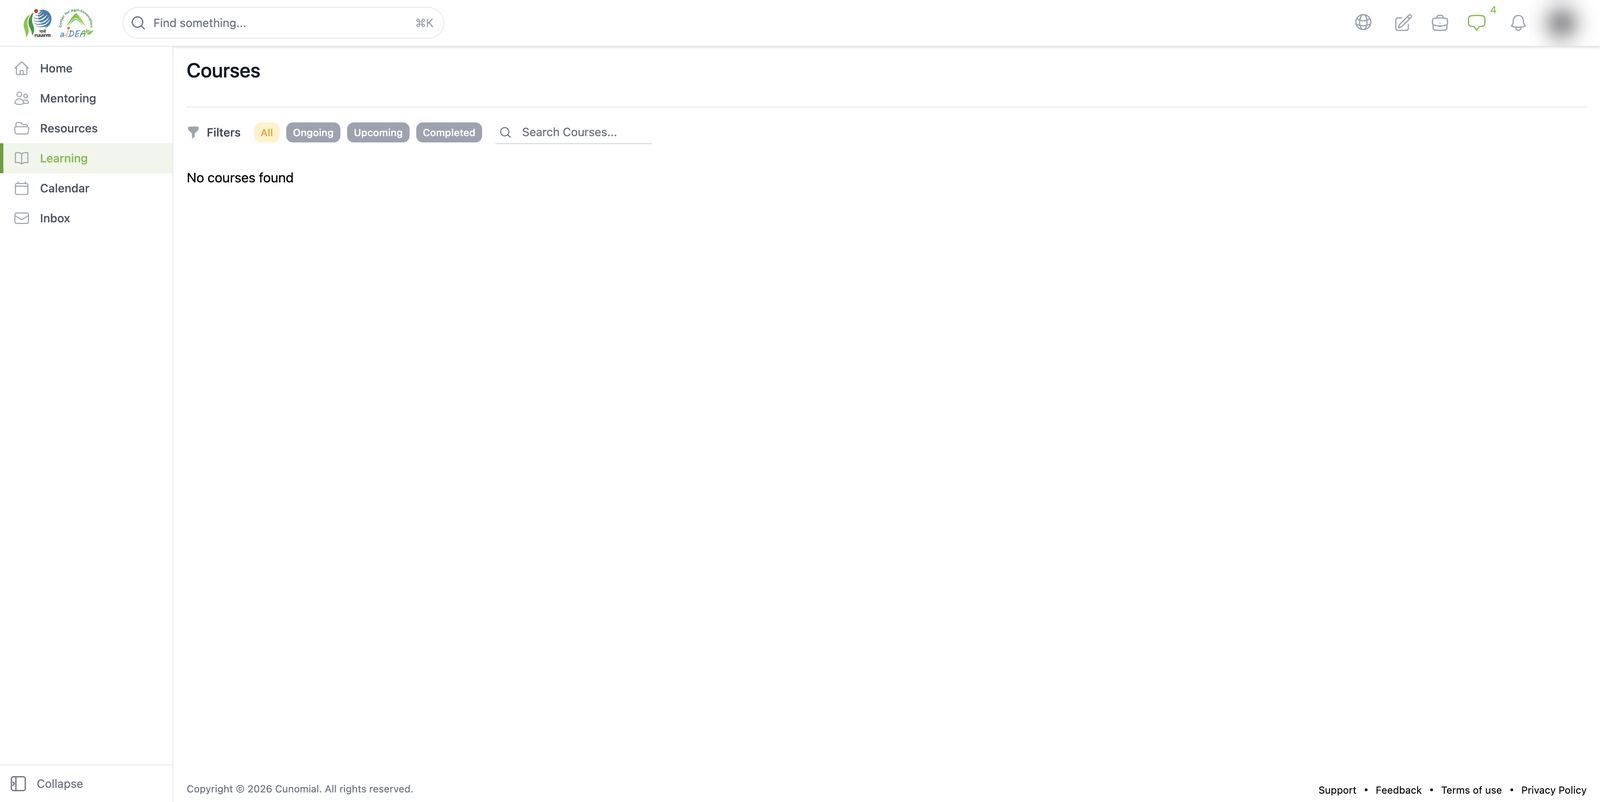Click the pencil compose icon in header
This screenshot has width=1600, height=802.
coord(1403,23)
